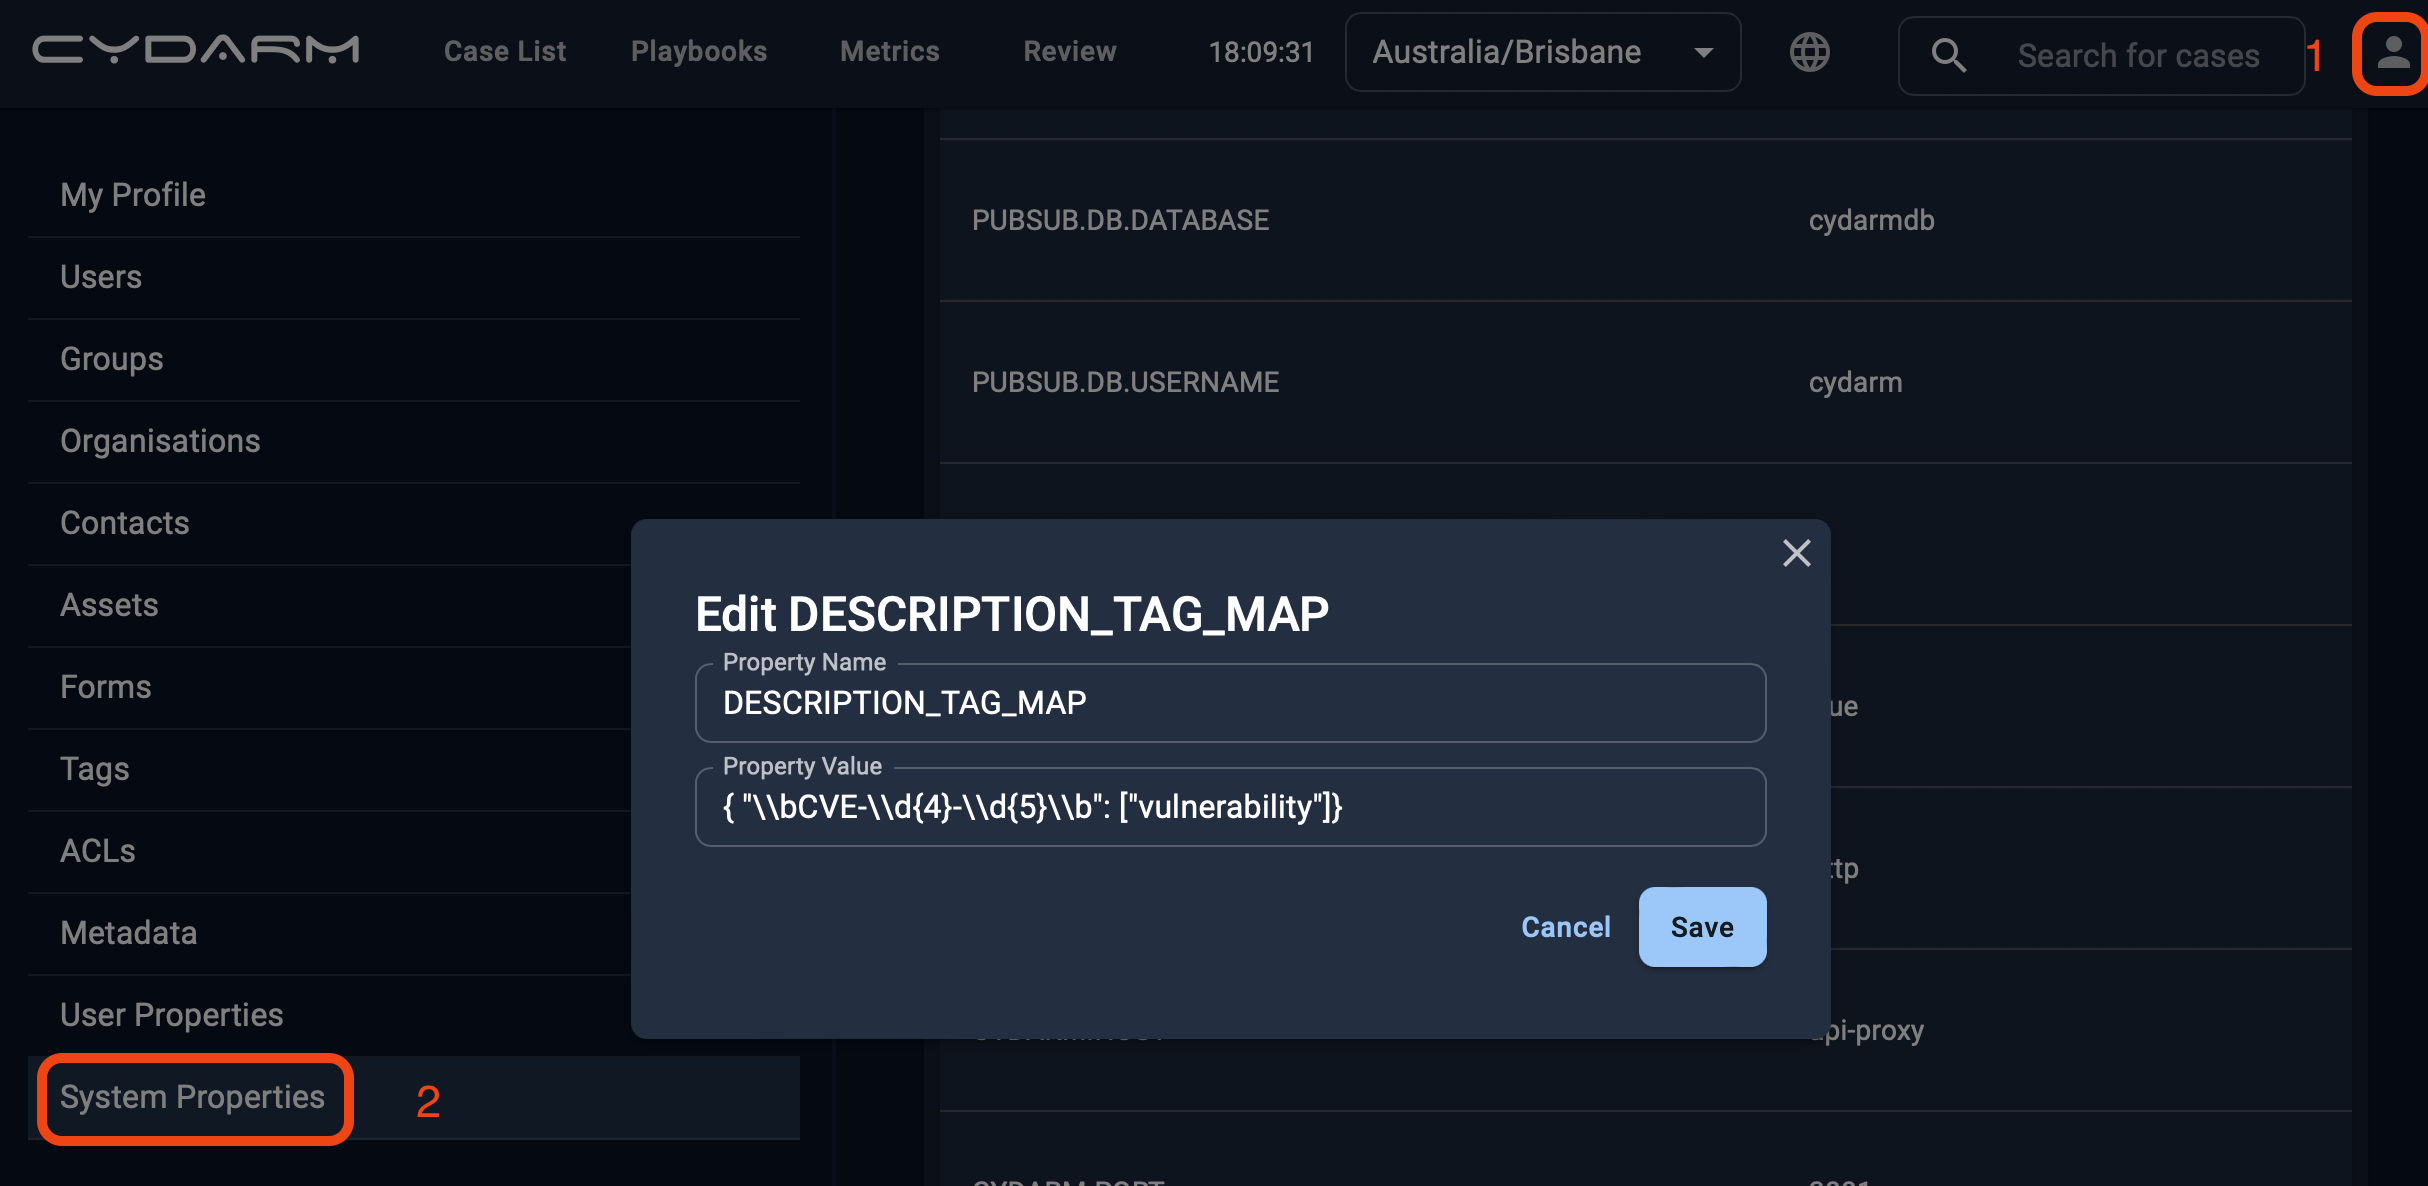Open the Review section
2428x1186 pixels.
click(1069, 52)
